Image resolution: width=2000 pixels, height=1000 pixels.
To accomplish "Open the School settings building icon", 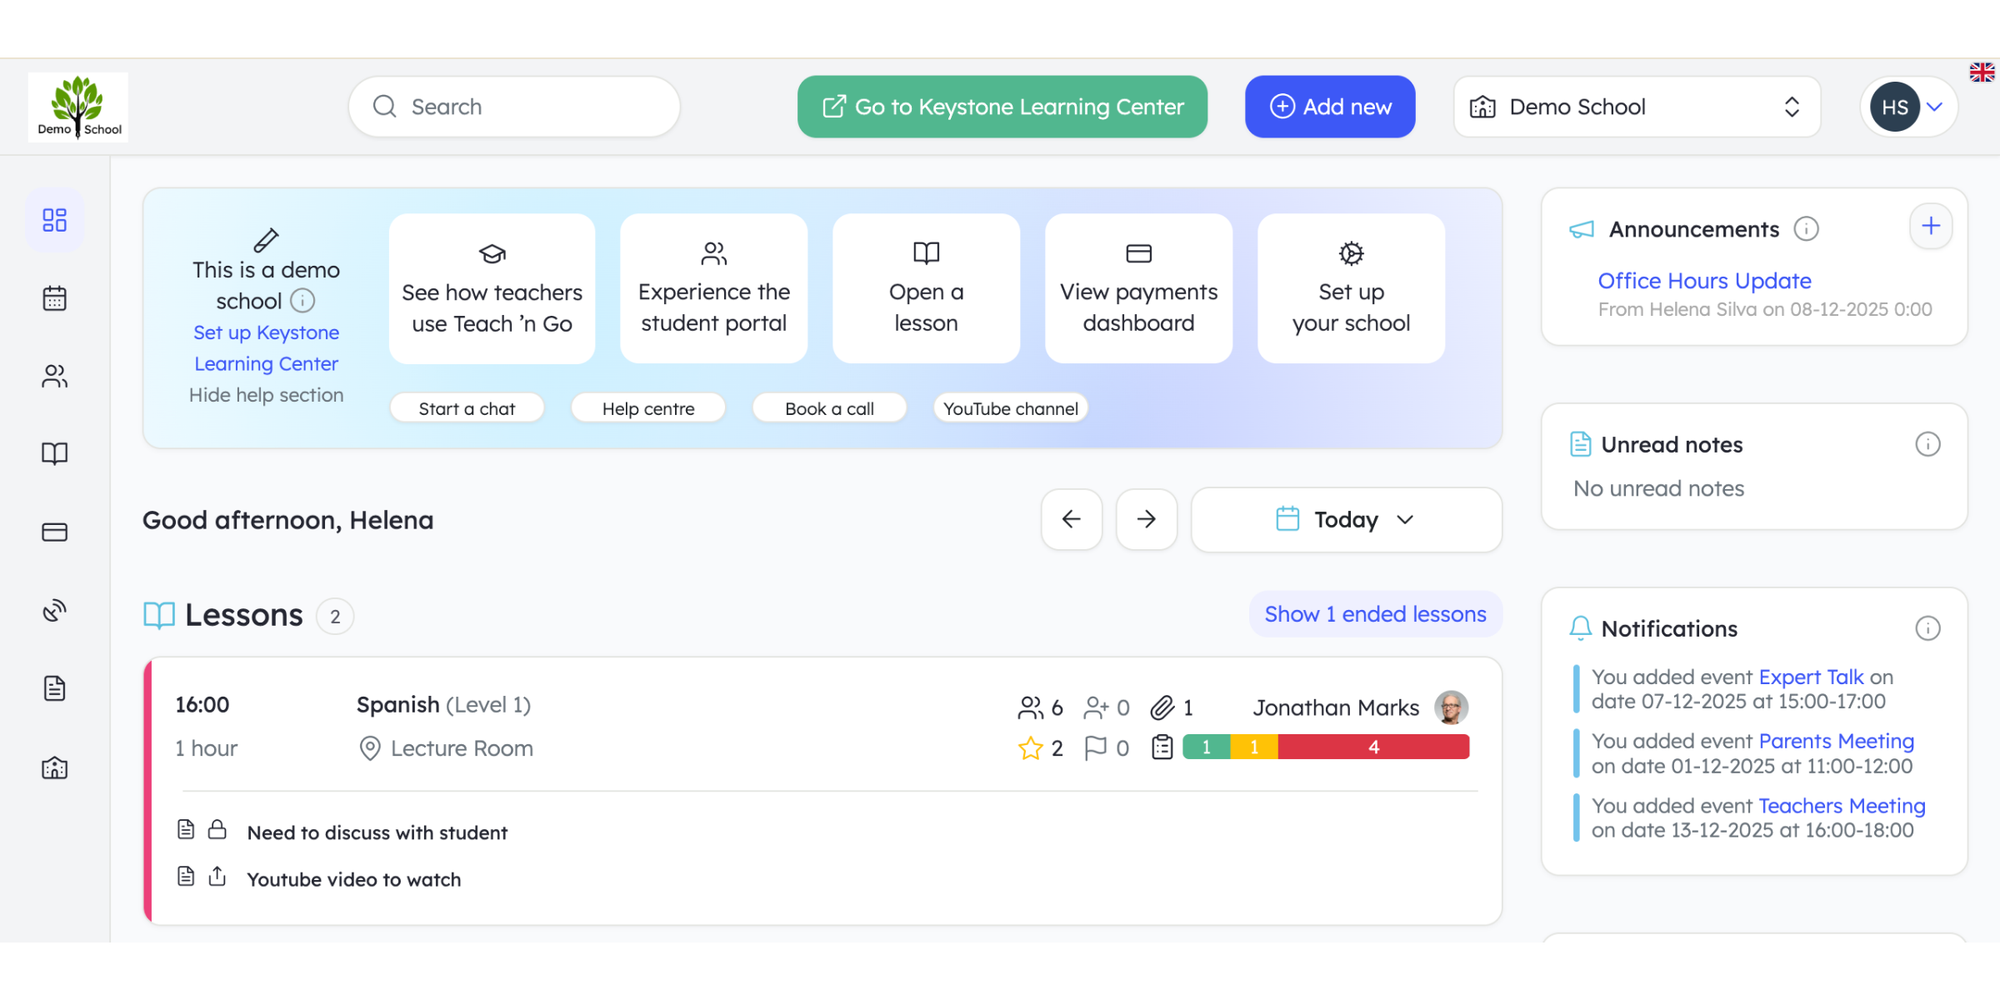I will [x=54, y=768].
